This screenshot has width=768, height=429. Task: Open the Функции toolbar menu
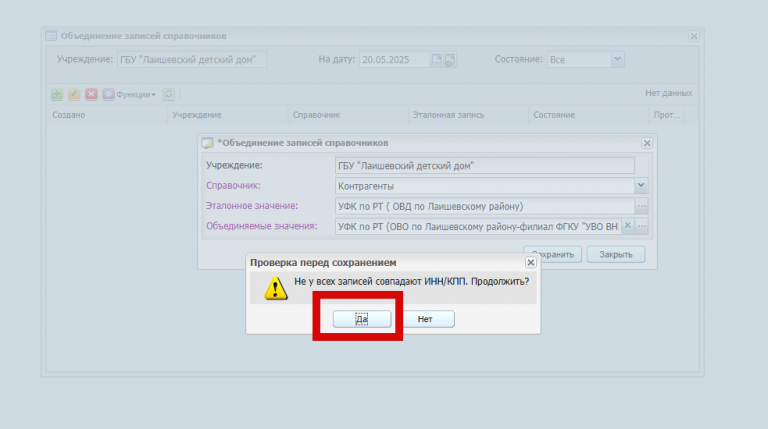[x=129, y=94]
